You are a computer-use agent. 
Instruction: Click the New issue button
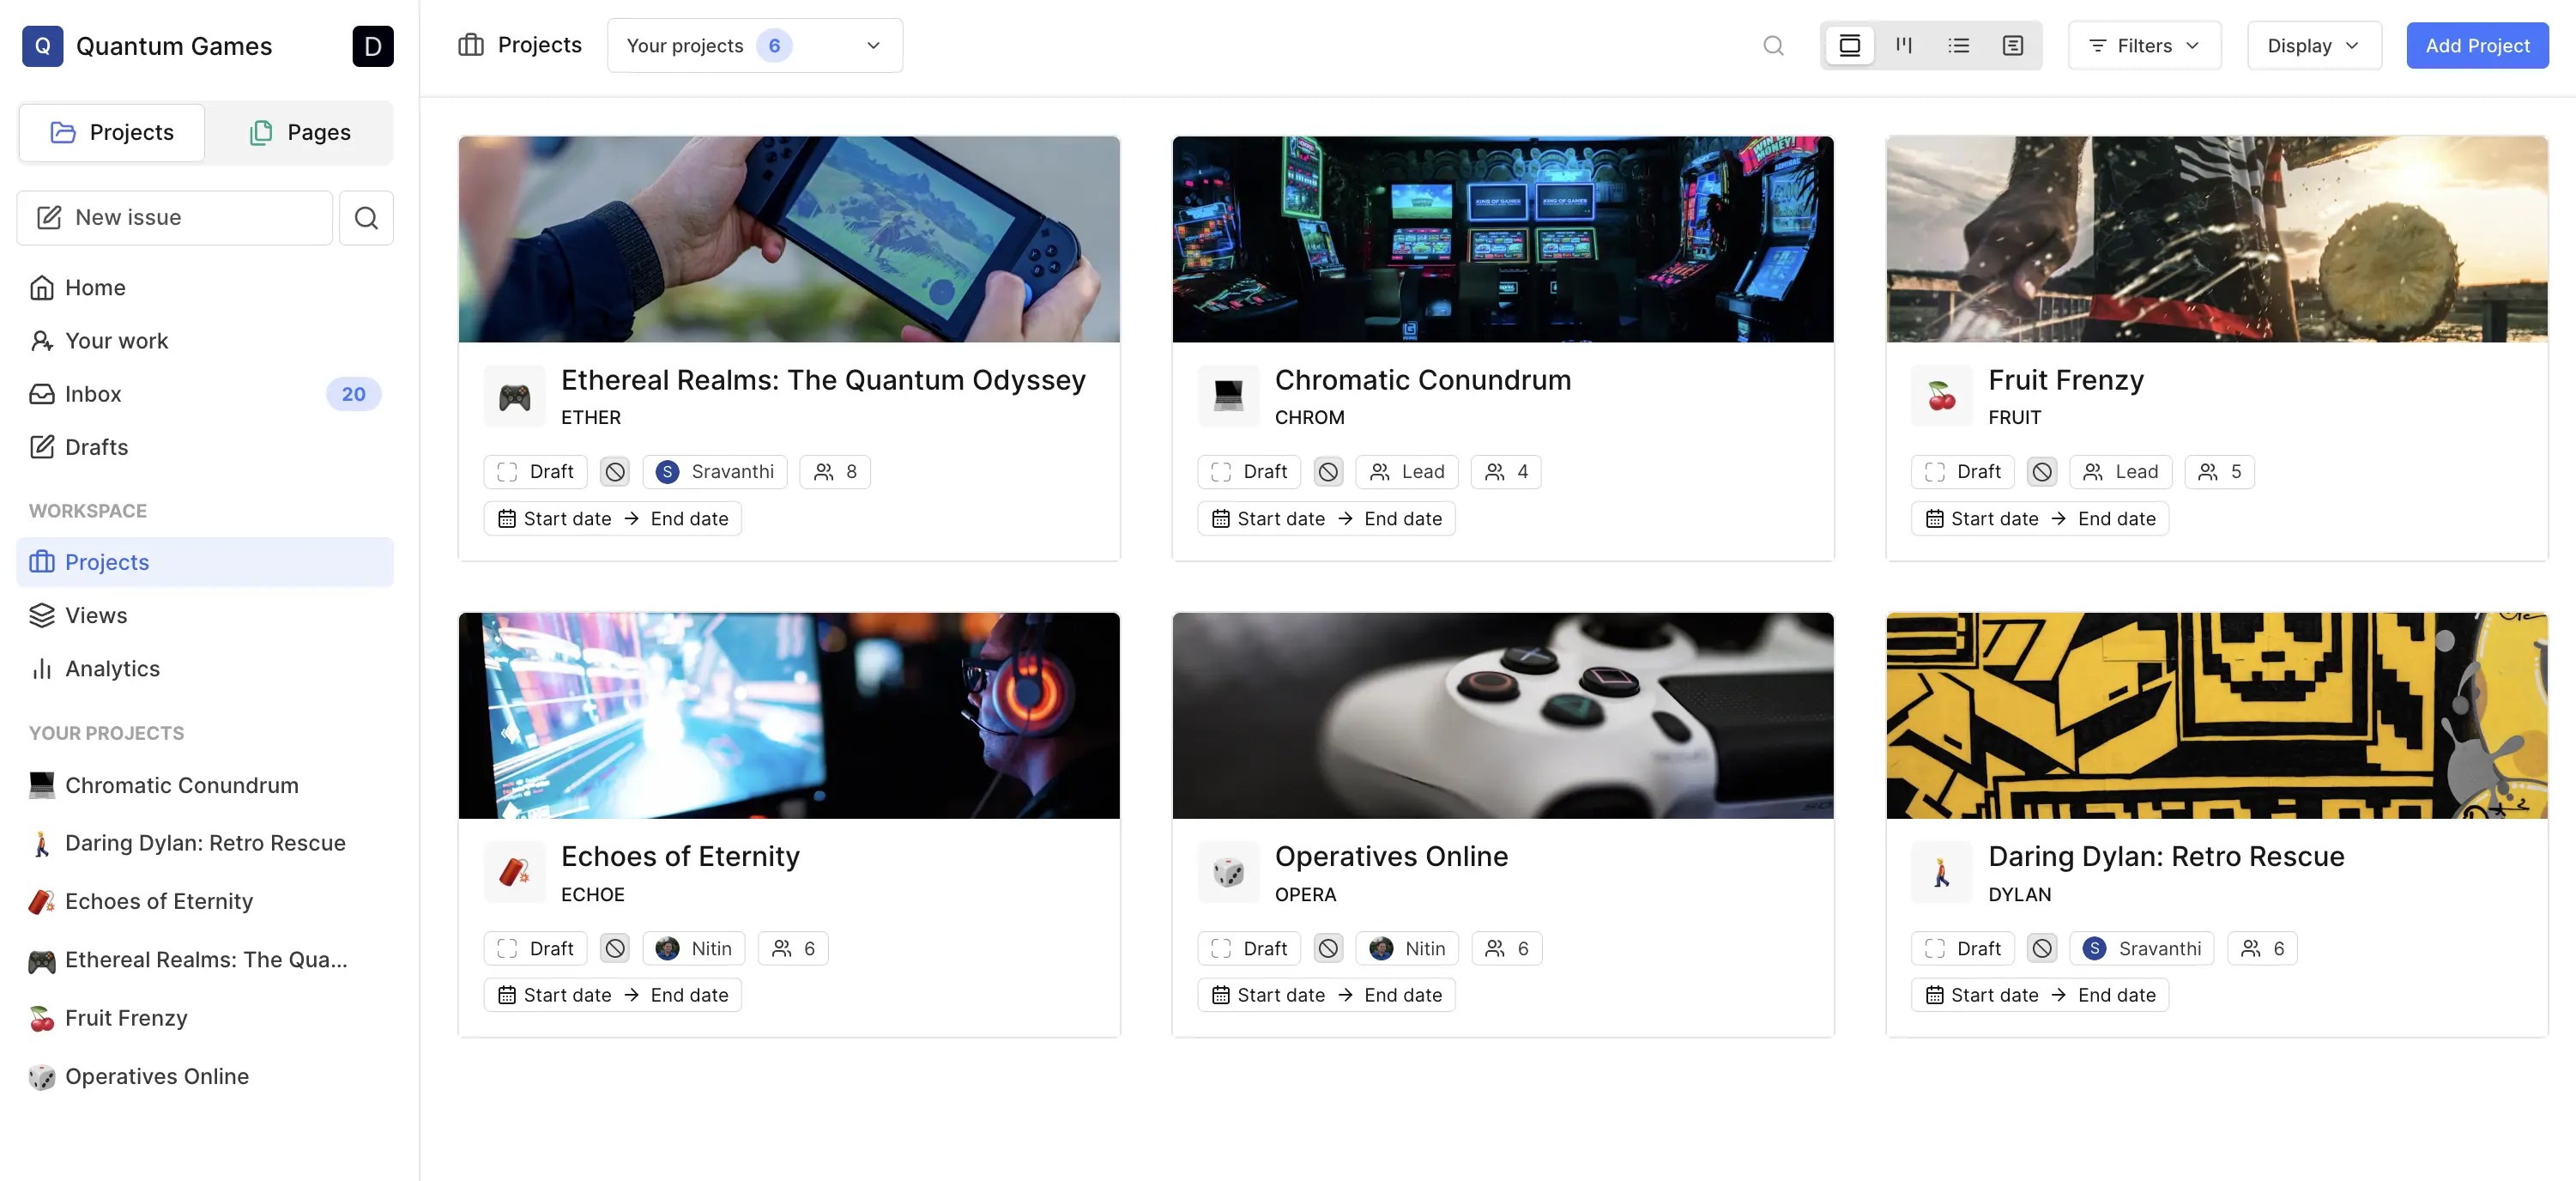click(174, 217)
